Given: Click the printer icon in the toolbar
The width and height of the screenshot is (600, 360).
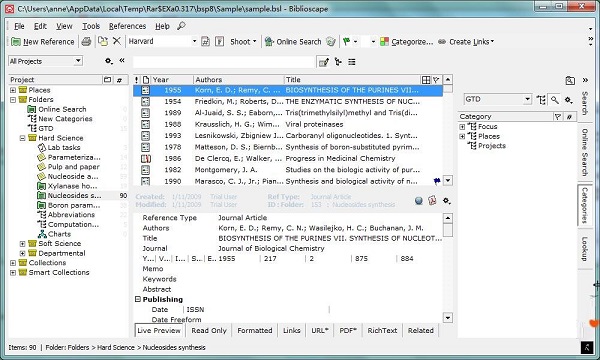Looking at the screenshot, I should (x=86, y=41).
